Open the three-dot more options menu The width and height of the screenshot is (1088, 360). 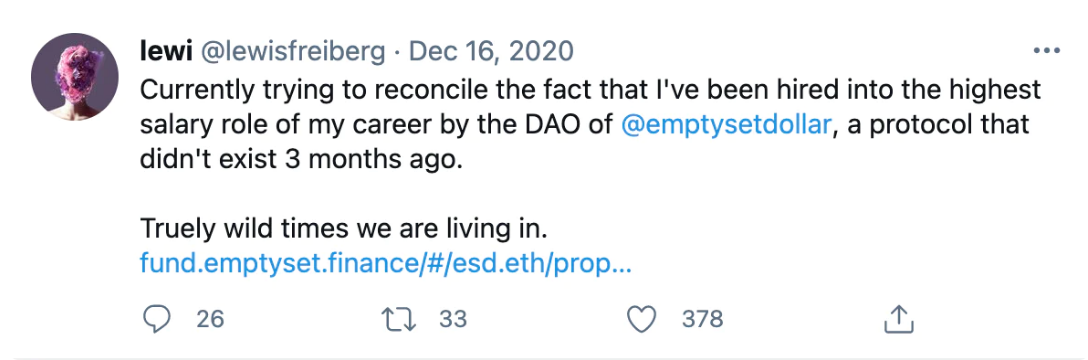(1046, 51)
